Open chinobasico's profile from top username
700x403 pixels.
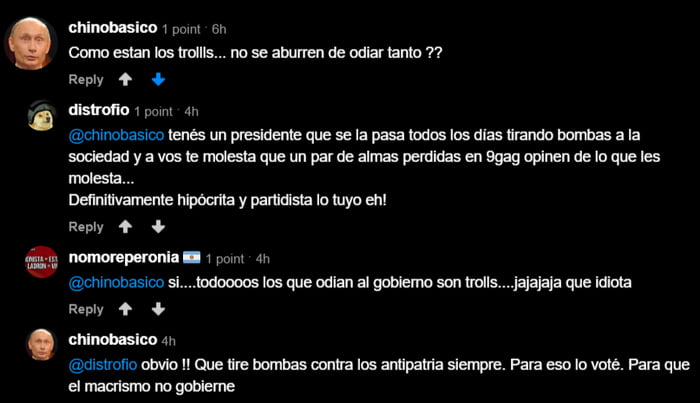click(112, 28)
